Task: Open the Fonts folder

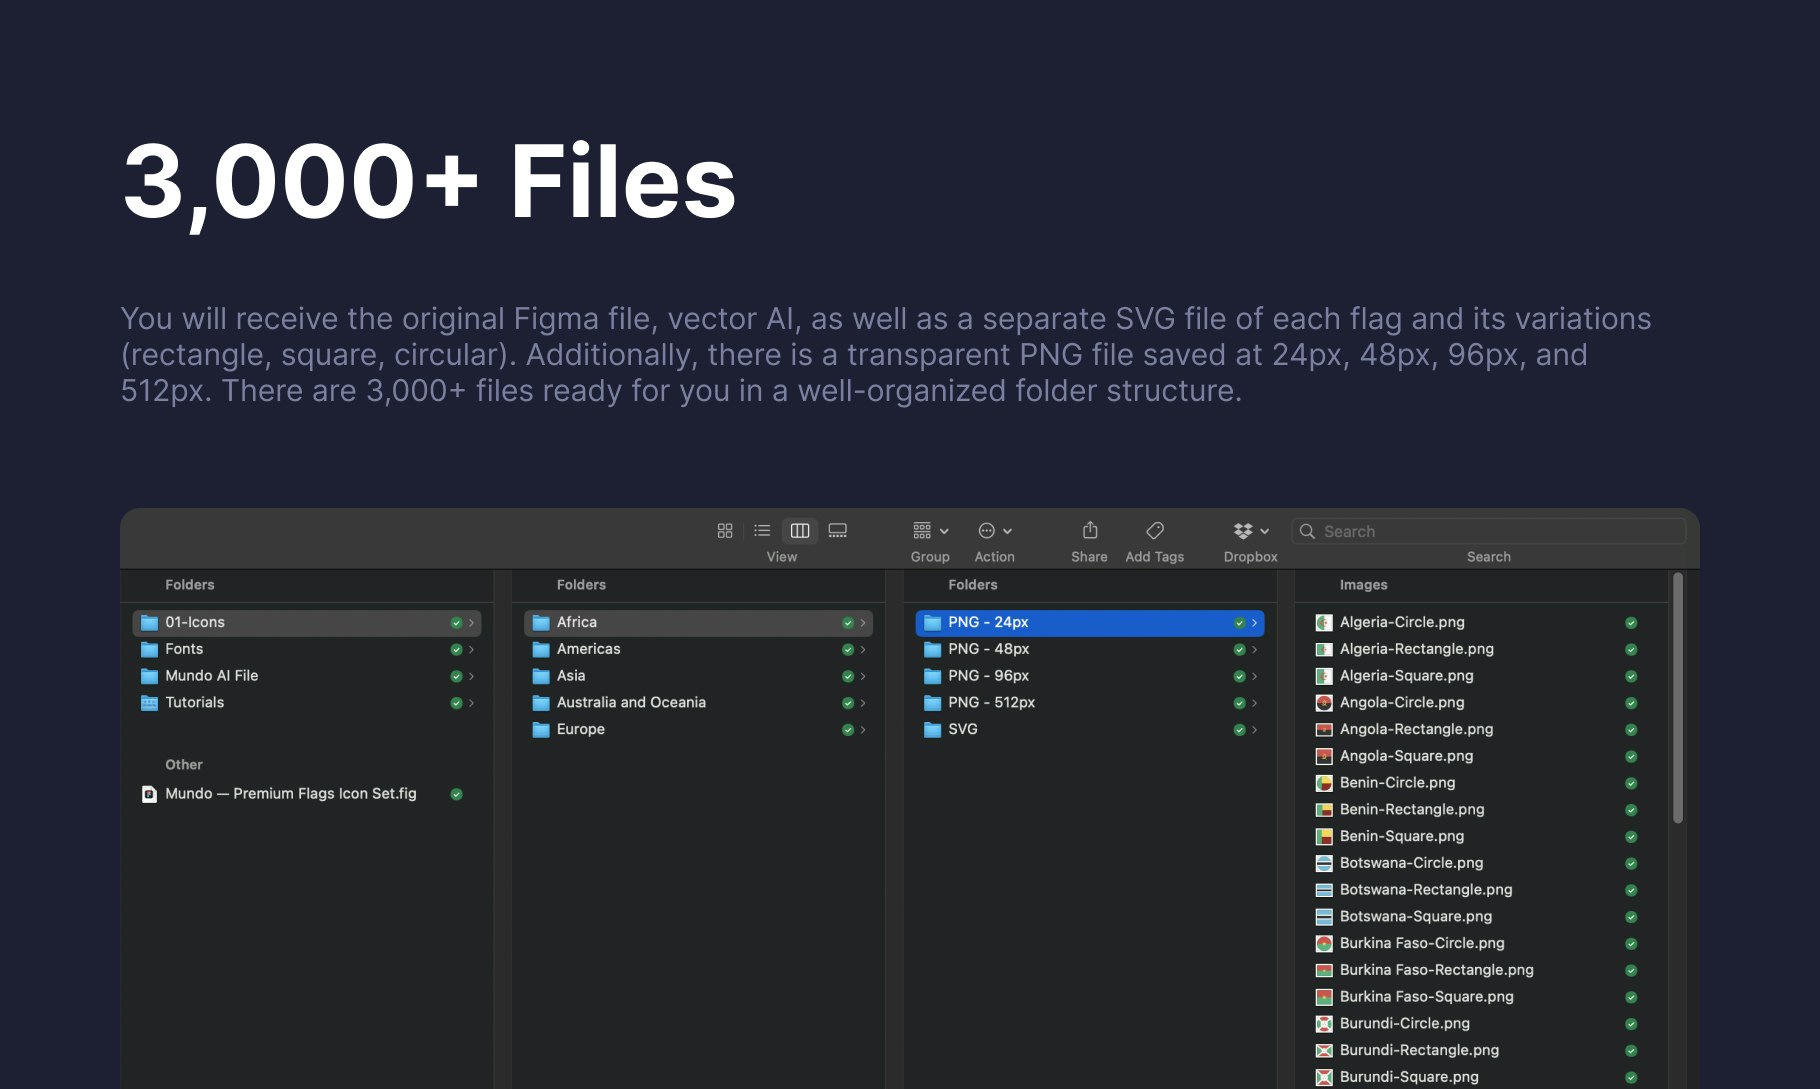Action: point(307,649)
